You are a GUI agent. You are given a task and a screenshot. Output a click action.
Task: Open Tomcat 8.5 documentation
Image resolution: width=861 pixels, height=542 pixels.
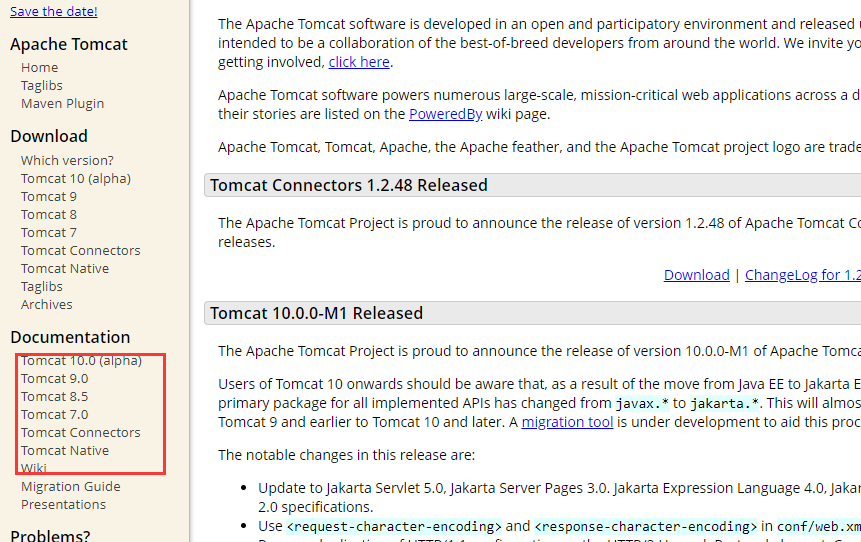[54, 396]
